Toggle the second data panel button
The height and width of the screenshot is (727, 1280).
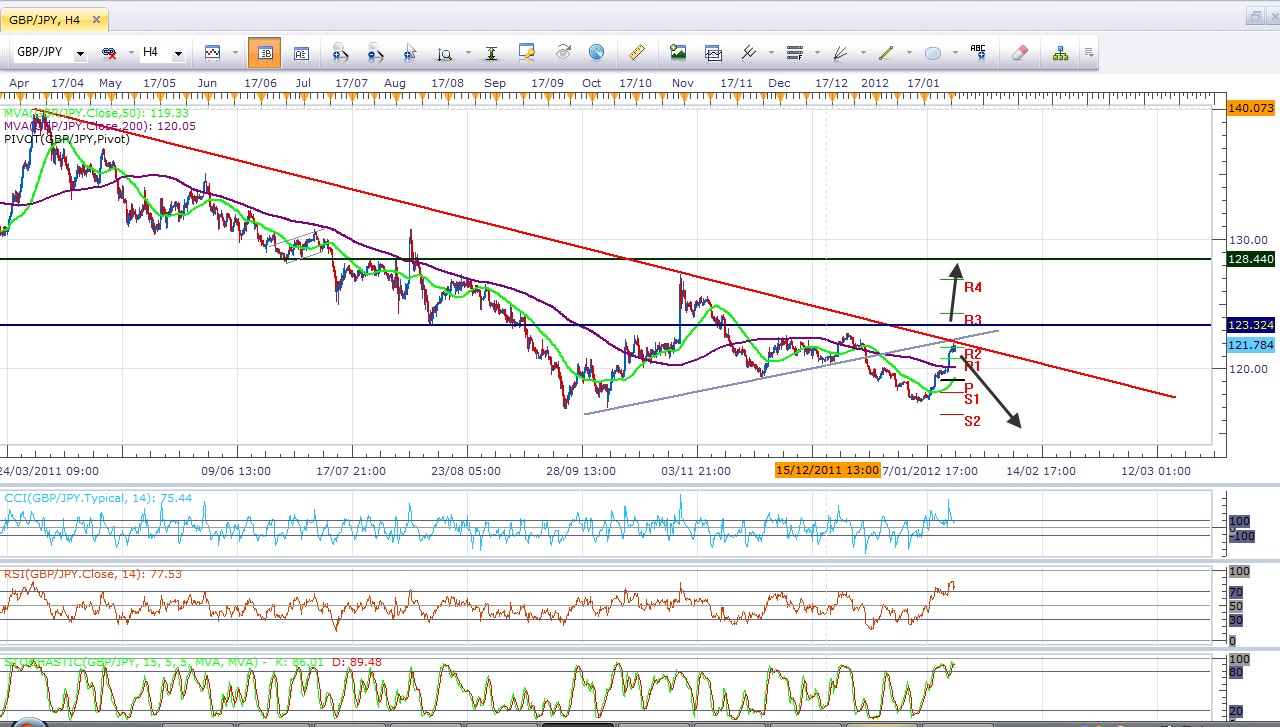tap(301, 53)
